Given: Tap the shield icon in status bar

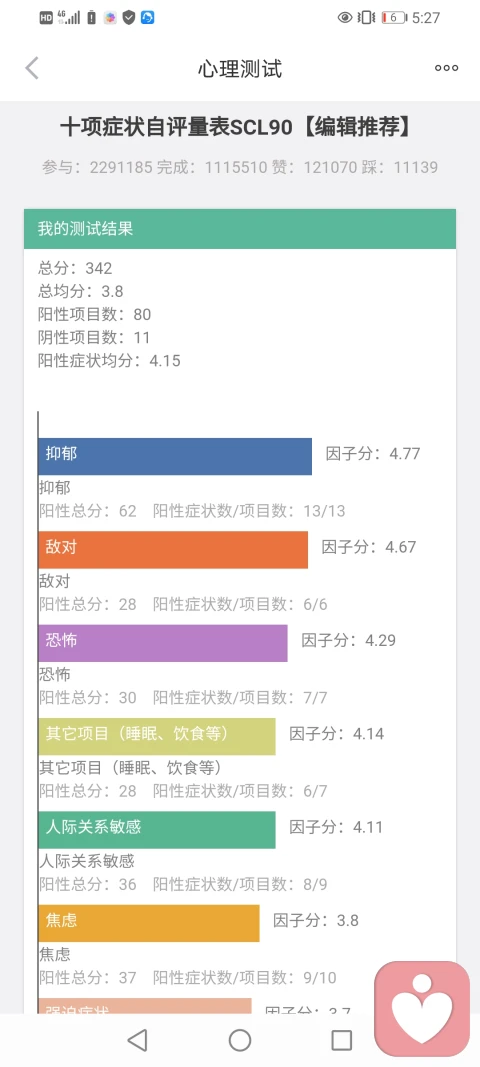Looking at the screenshot, I should pyautogui.click(x=129, y=18).
